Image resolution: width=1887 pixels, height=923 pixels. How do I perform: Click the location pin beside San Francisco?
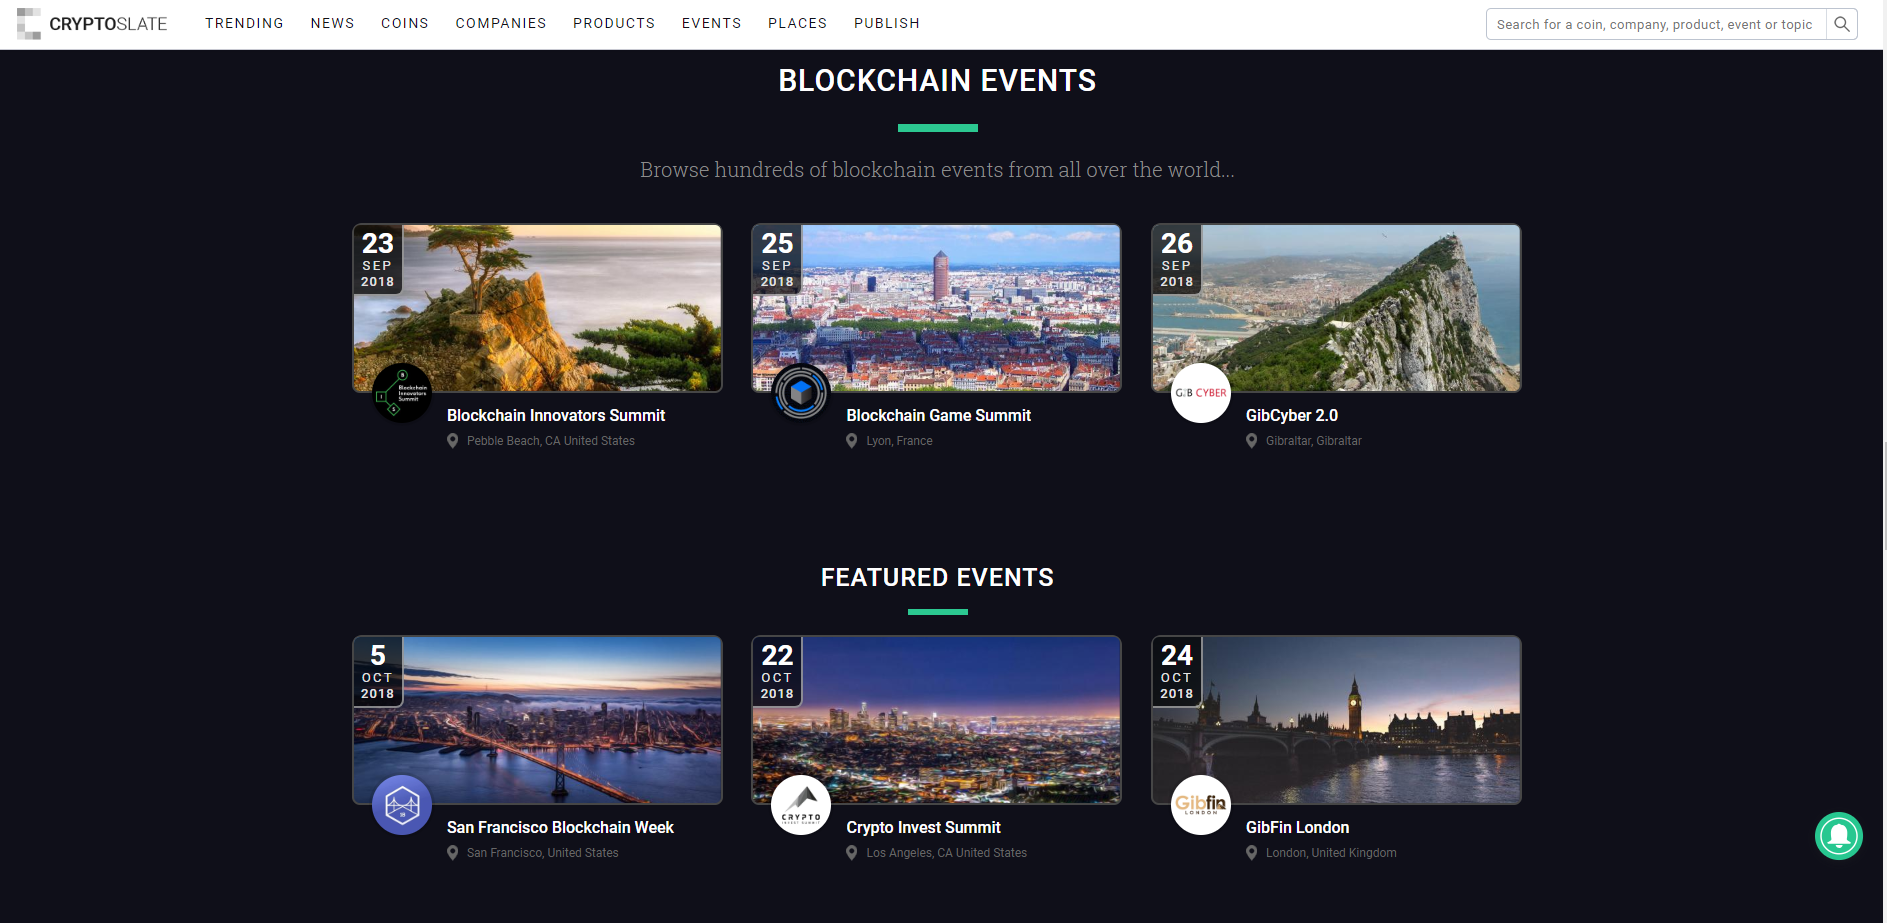[x=453, y=853]
